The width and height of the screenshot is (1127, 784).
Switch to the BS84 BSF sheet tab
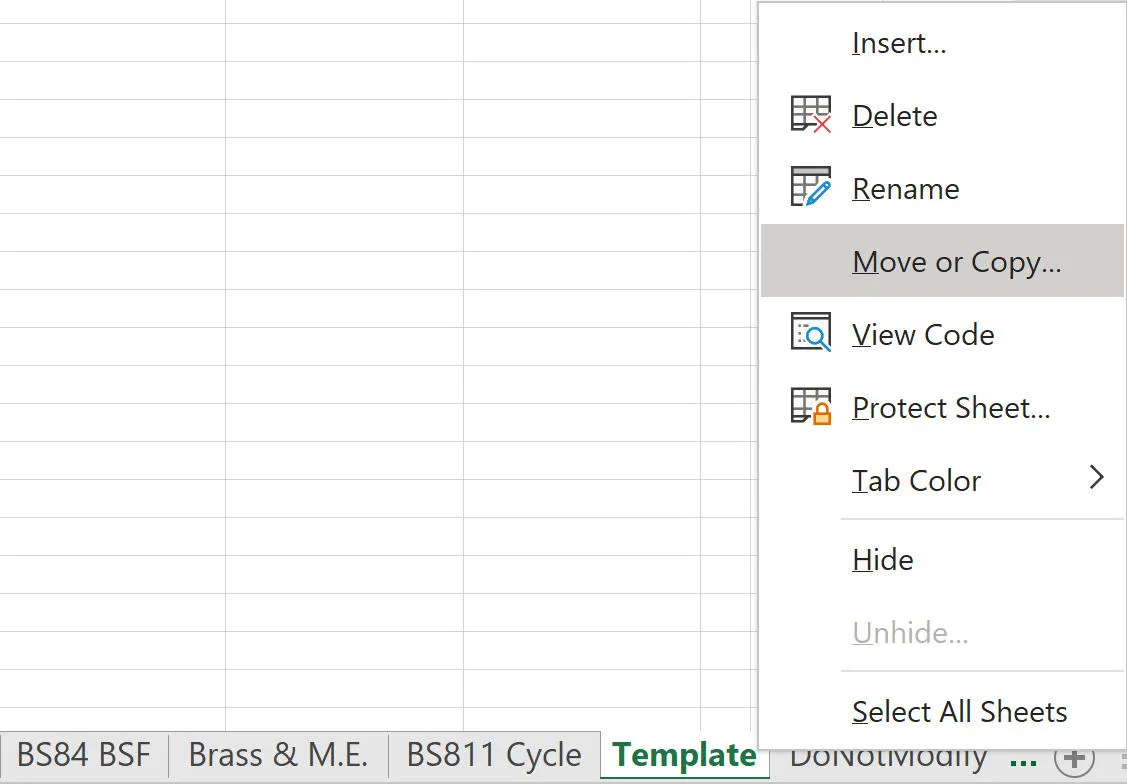pos(84,756)
